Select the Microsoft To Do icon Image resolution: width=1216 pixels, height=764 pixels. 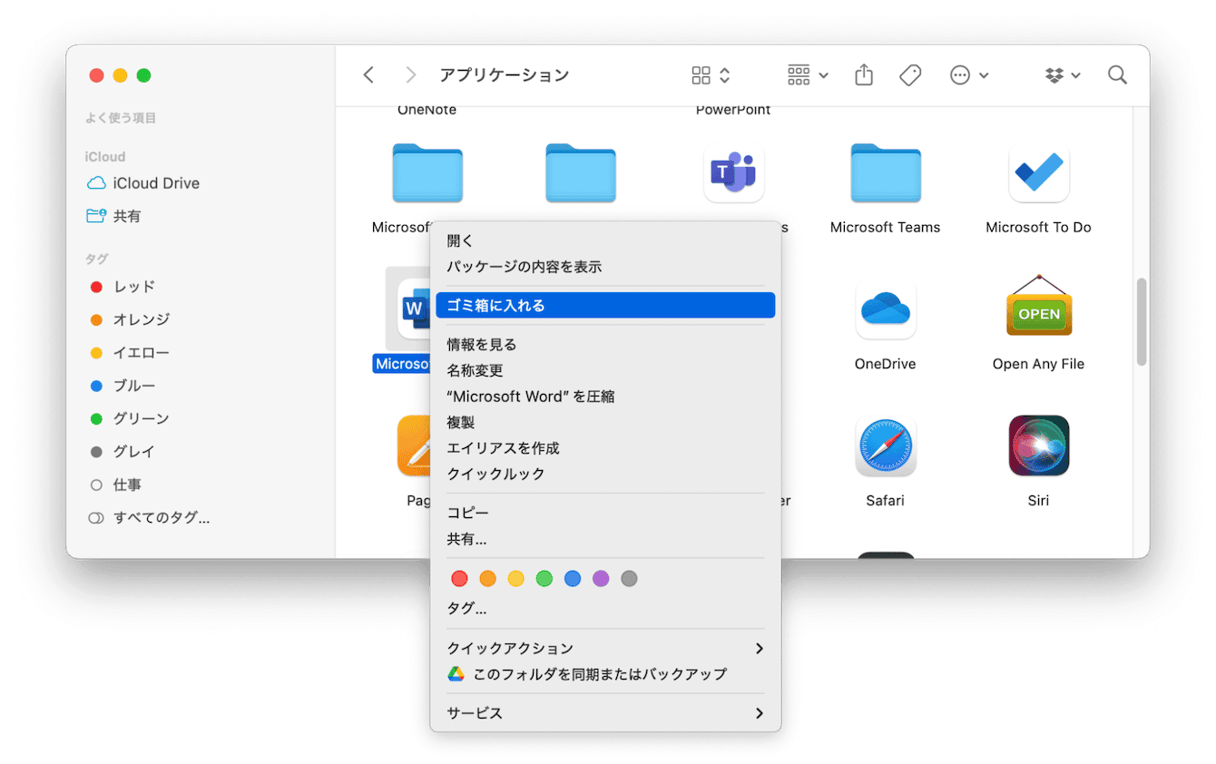pyautogui.click(x=1038, y=173)
